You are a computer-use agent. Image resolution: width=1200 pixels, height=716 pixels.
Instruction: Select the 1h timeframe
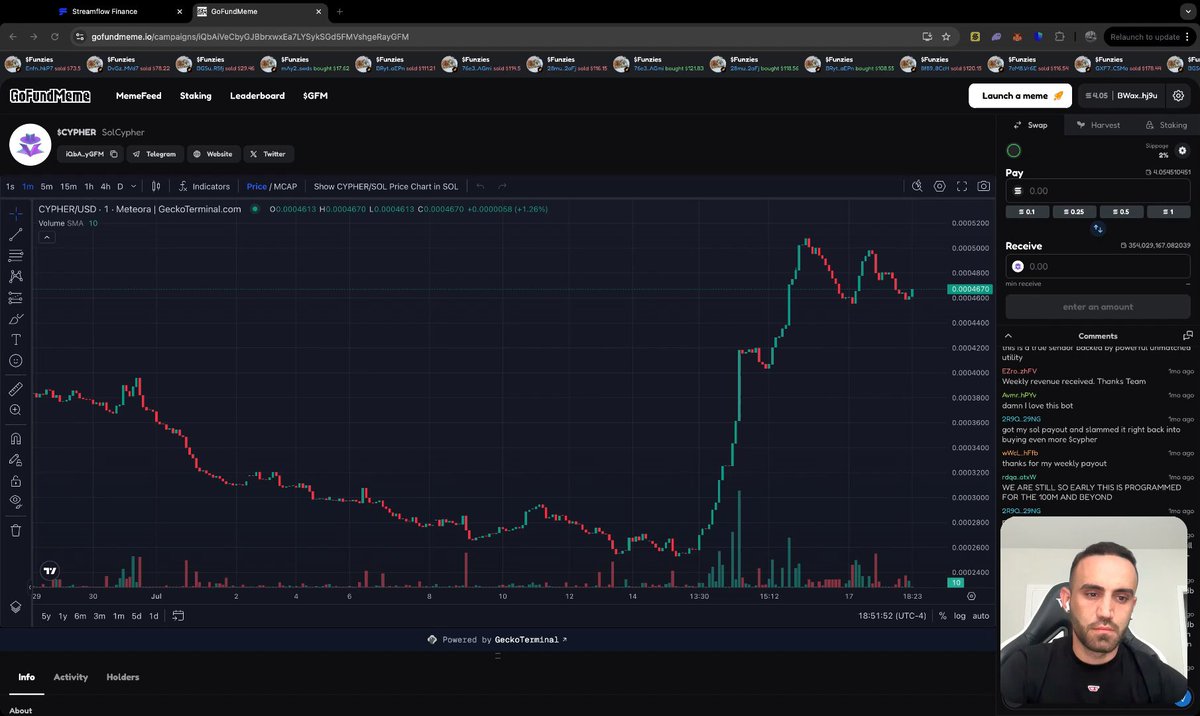89,186
